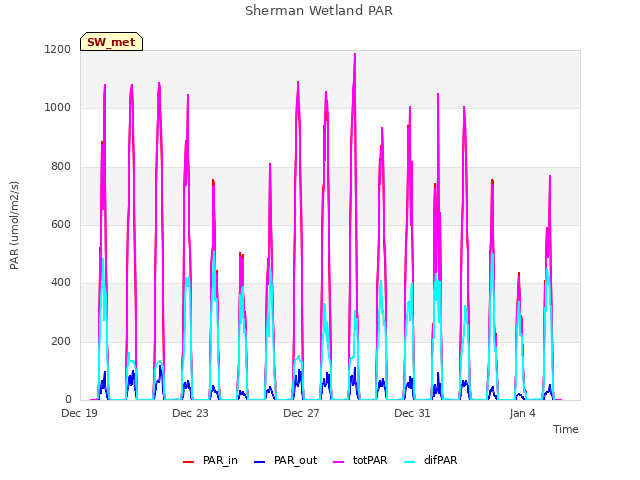Click the 200 y-axis tick label

click(61, 341)
